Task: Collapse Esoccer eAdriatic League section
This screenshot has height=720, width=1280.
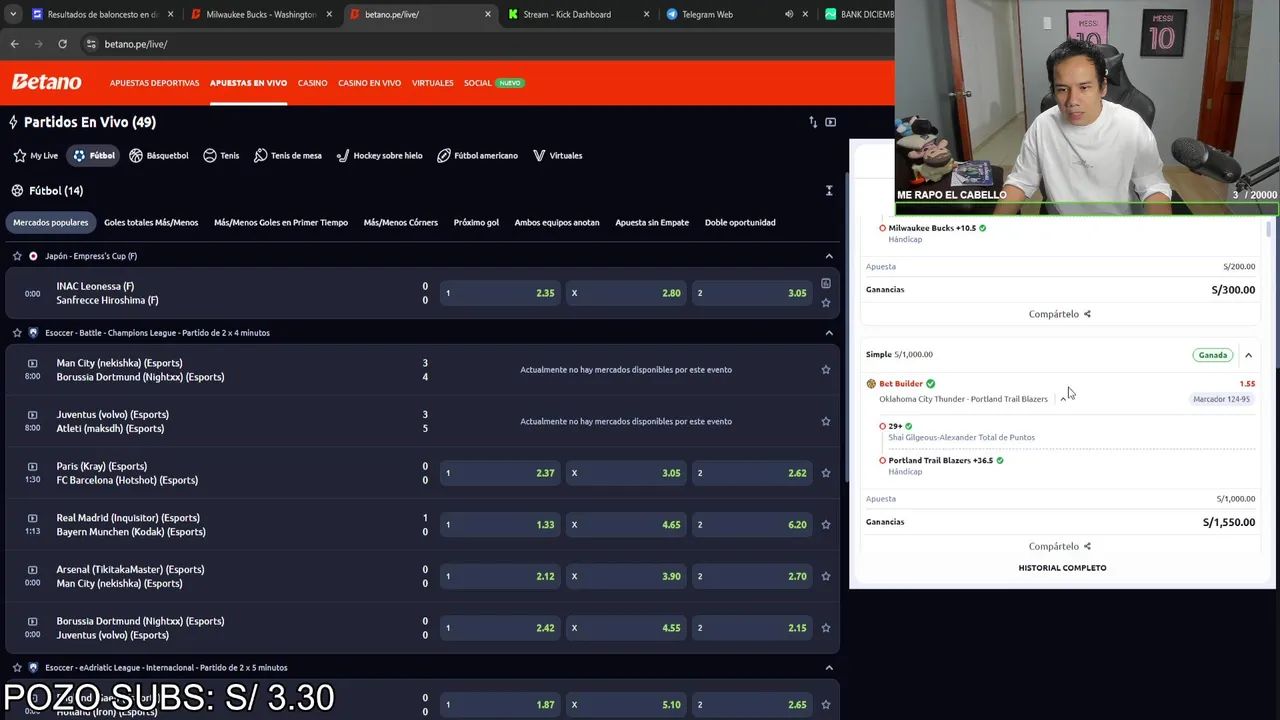Action: tap(829, 668)
